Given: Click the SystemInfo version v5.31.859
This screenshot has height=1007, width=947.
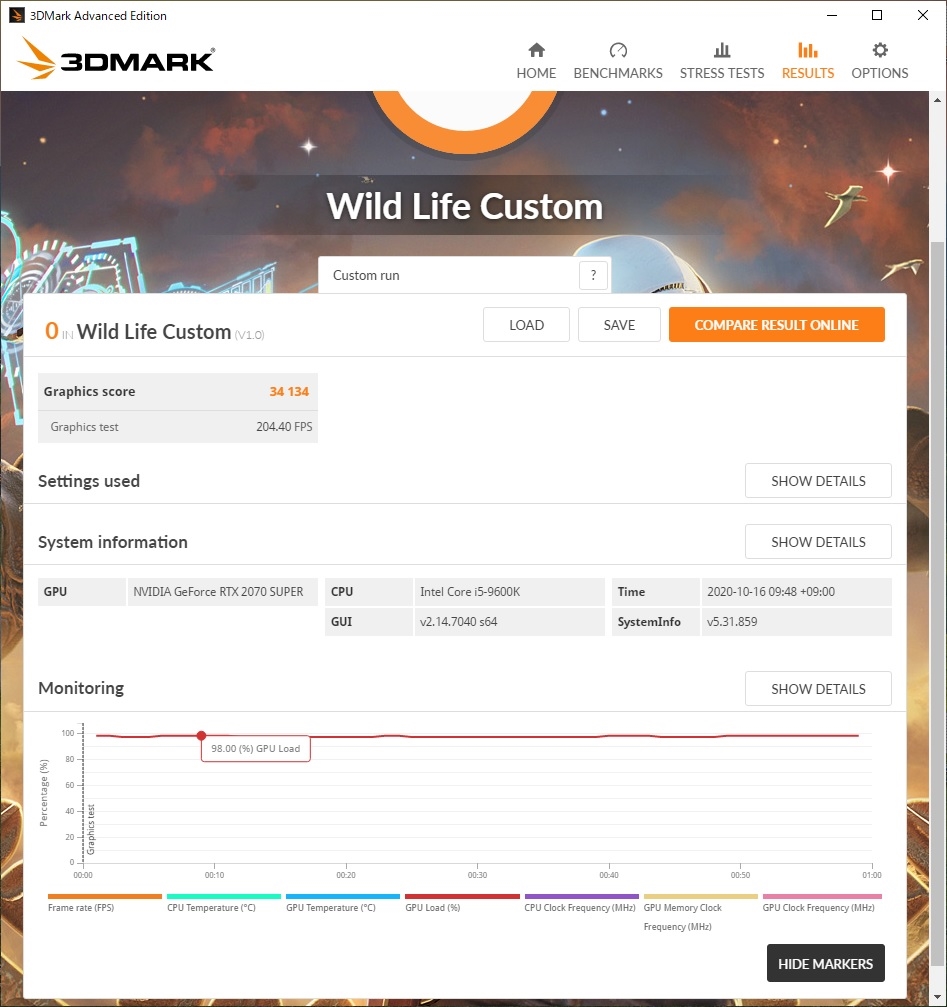Looking at the screenshot, I should point(796,622).
